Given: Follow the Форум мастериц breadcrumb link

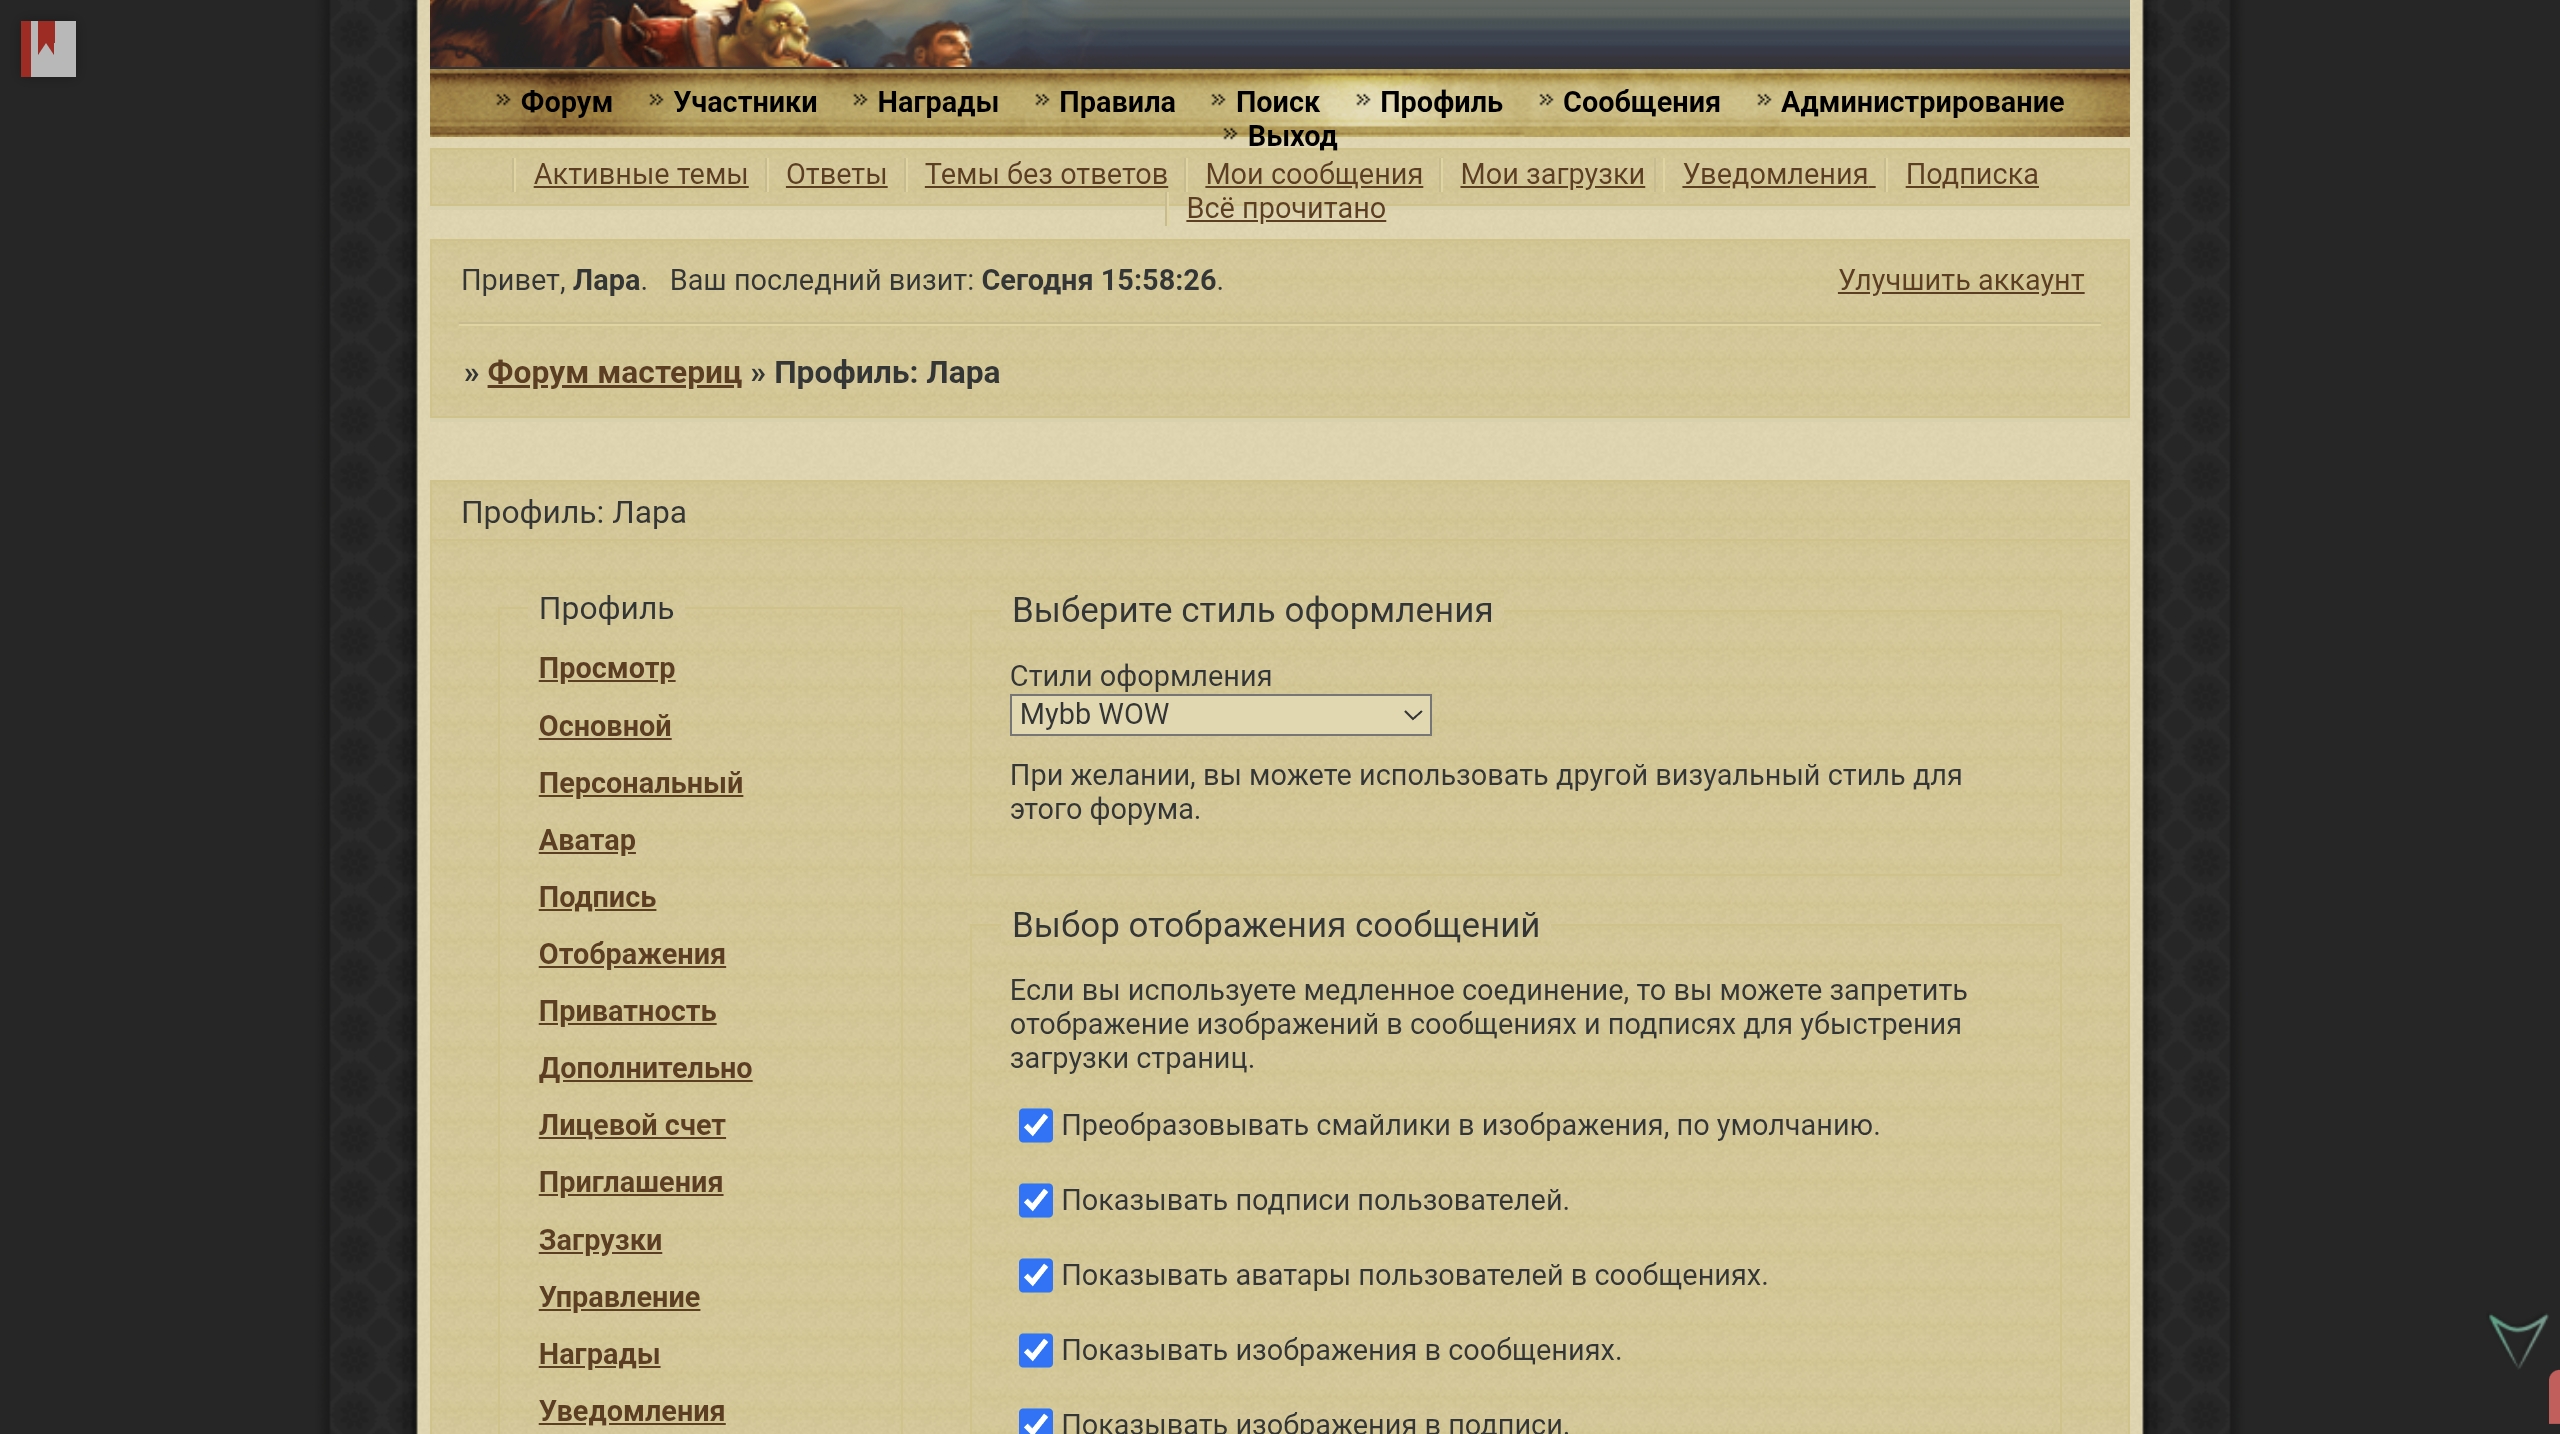Looking at the screenshot, I should click(614, 372).
